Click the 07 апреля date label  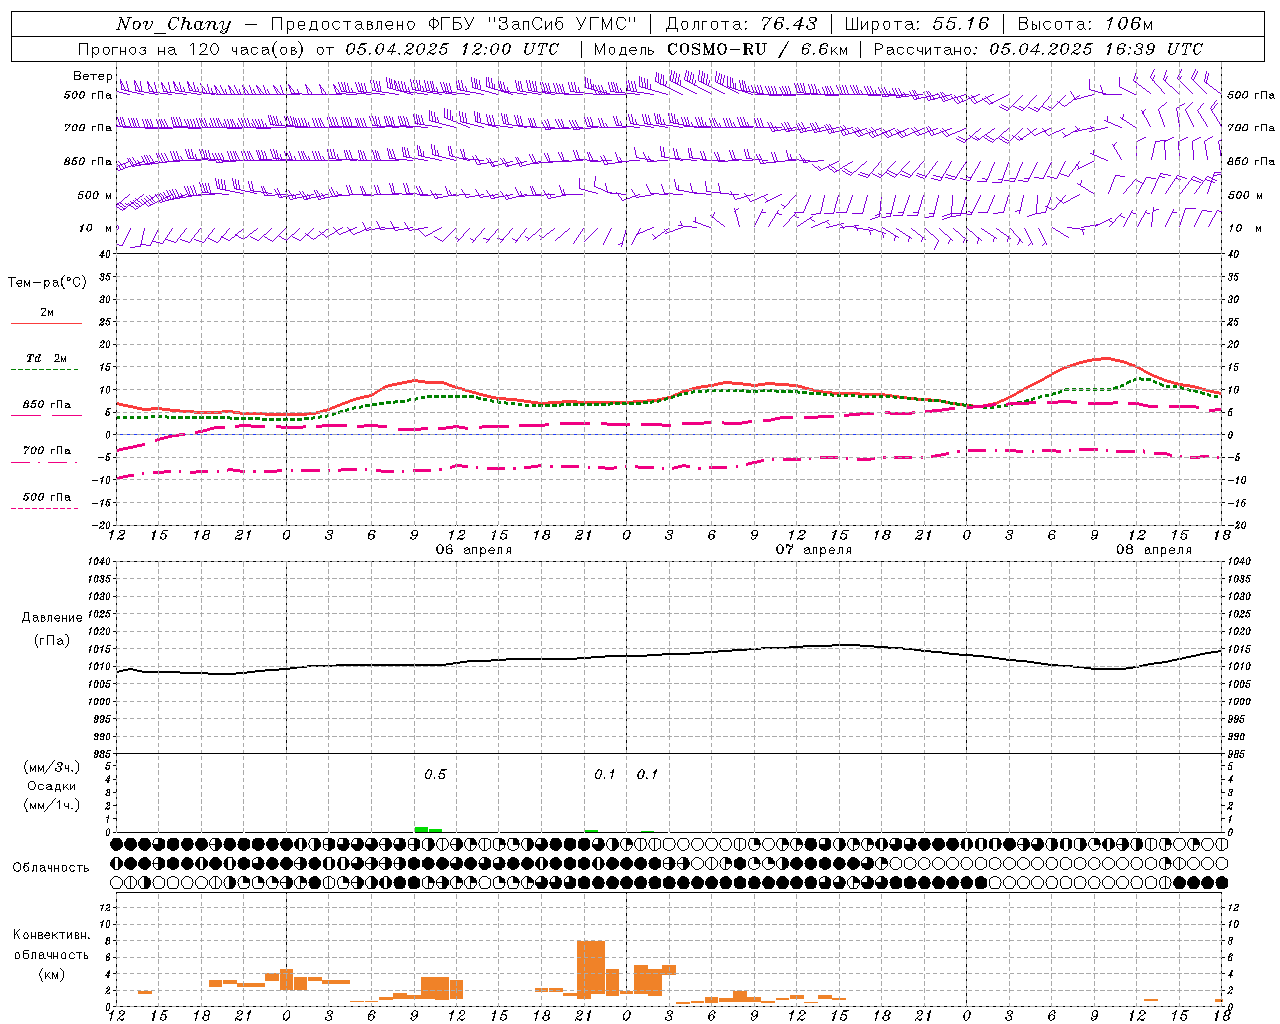click(814, 550)
